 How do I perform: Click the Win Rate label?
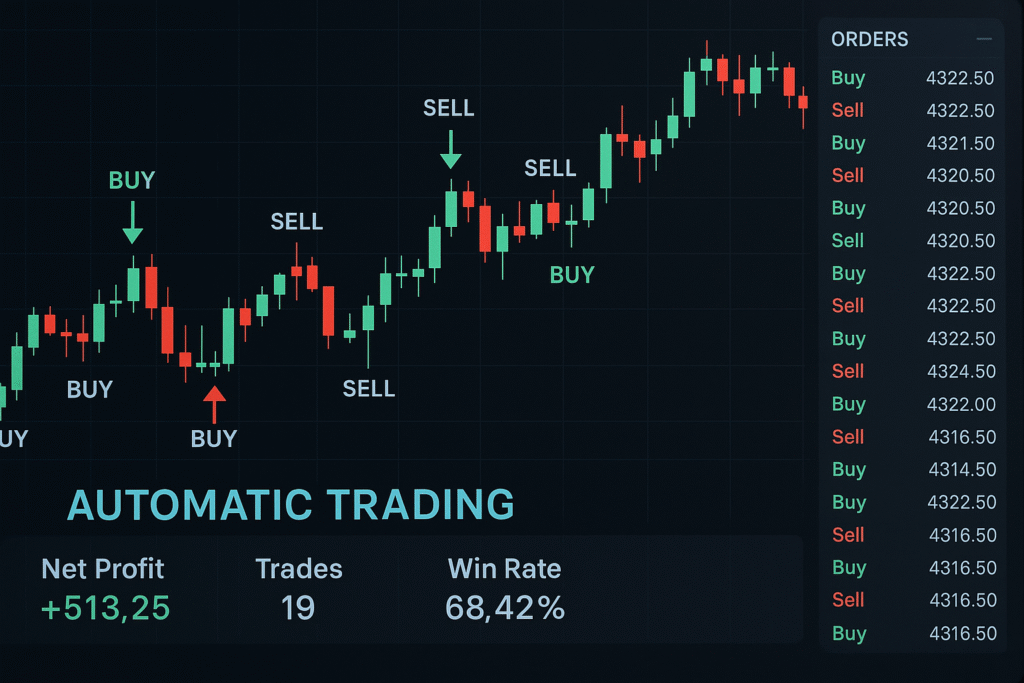[x=504, y=569]
